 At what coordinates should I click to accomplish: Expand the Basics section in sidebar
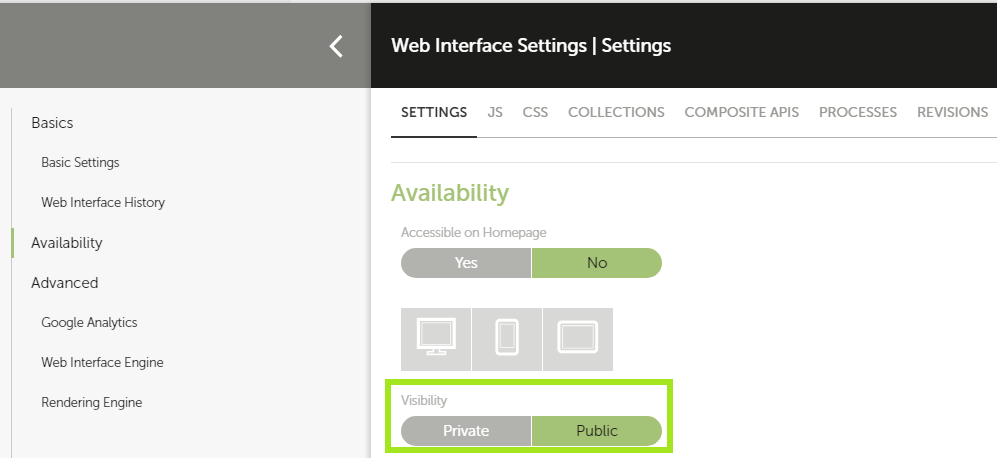52,123
